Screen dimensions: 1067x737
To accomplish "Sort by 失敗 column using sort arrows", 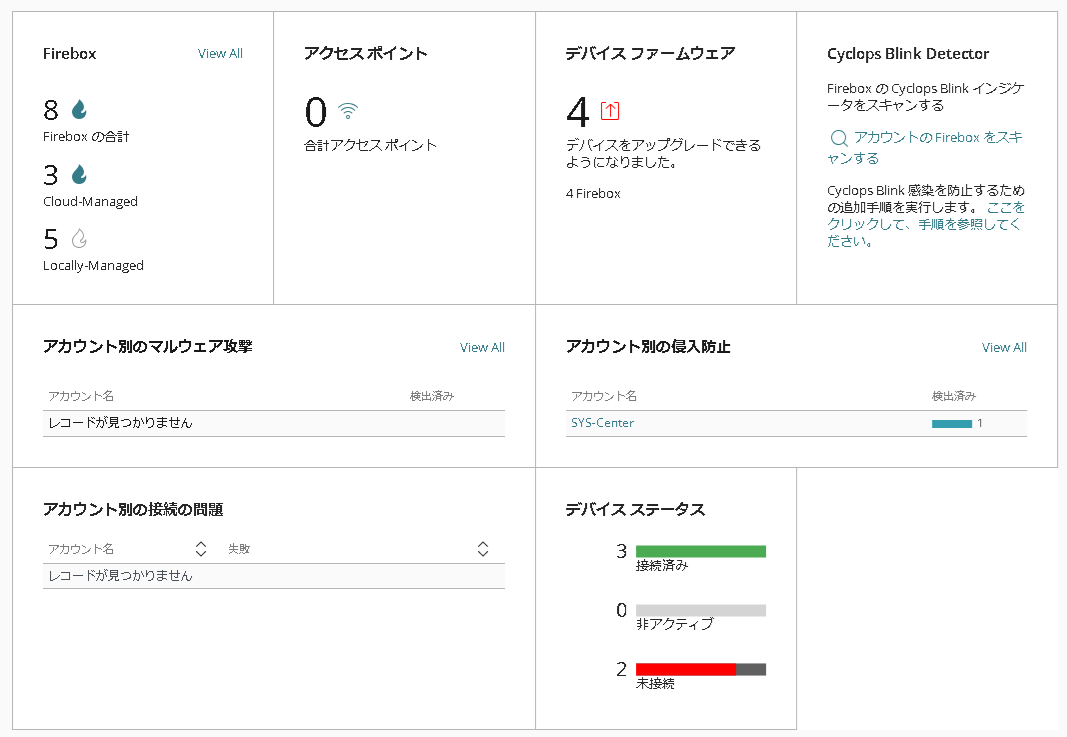I will (483, 549).
